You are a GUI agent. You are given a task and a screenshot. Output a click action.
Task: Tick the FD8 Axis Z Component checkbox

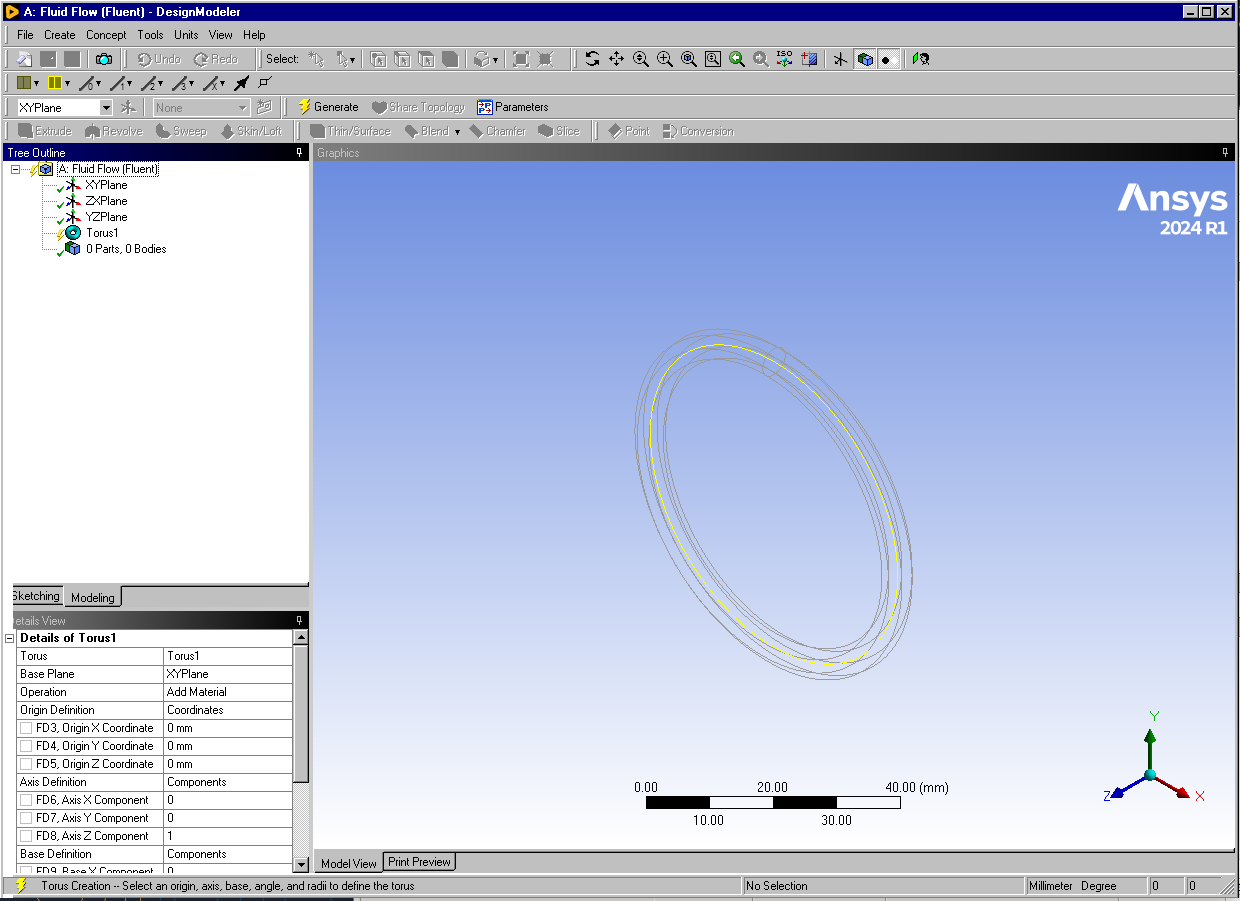pos(26,836)
